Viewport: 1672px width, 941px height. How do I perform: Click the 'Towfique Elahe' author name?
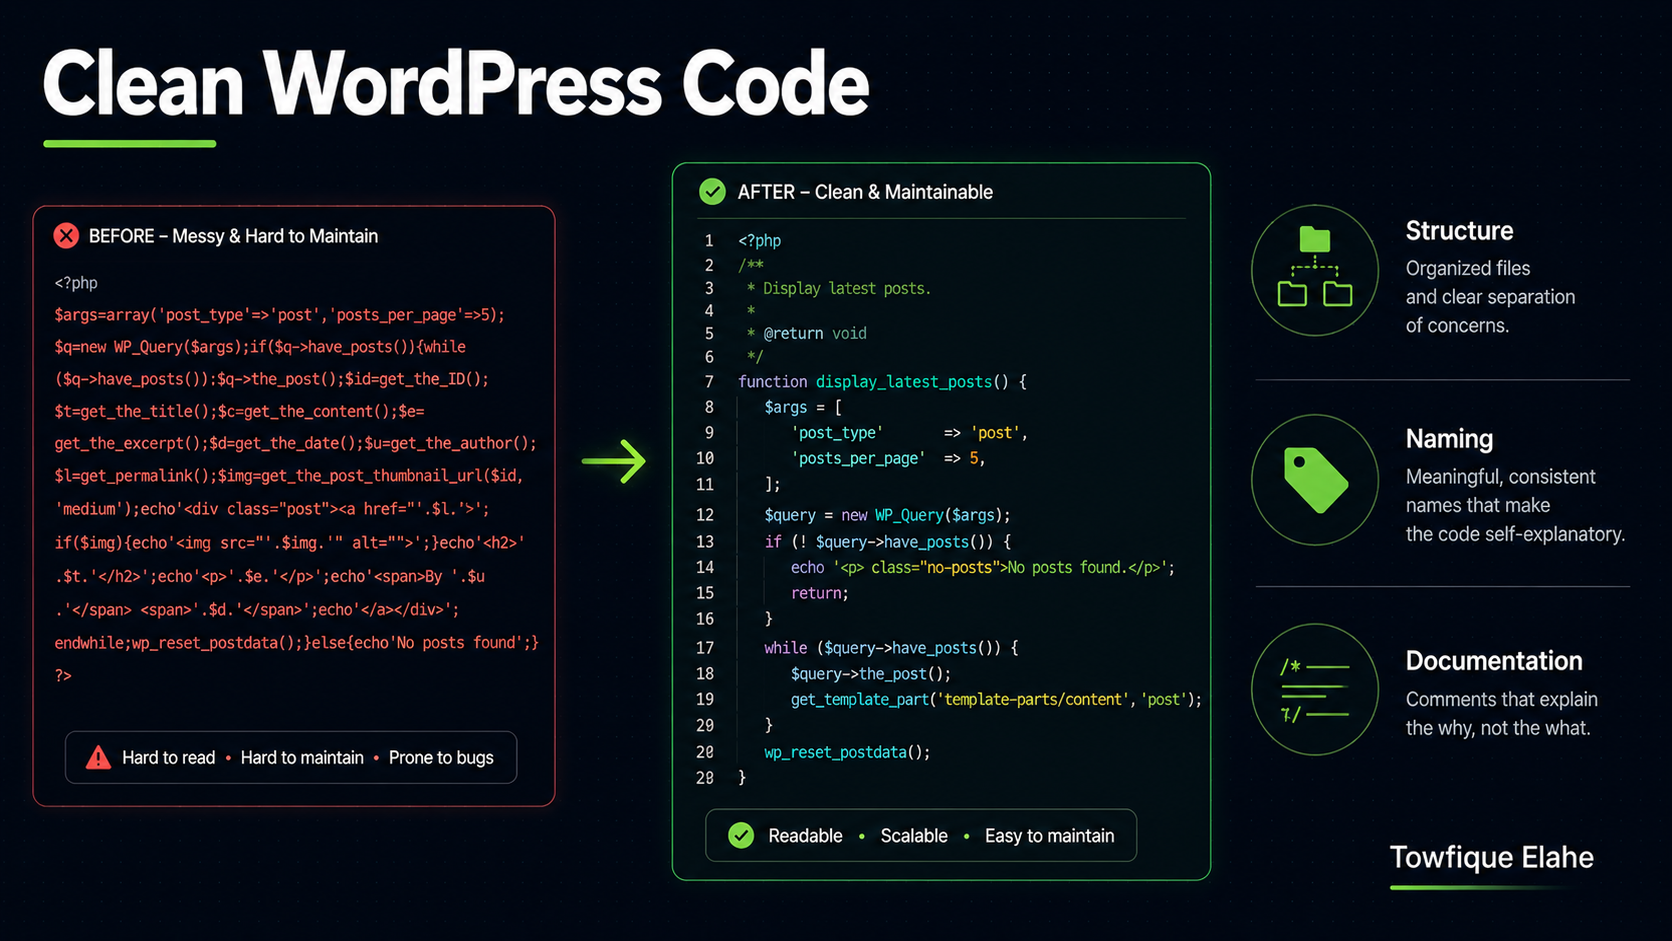1491,857
